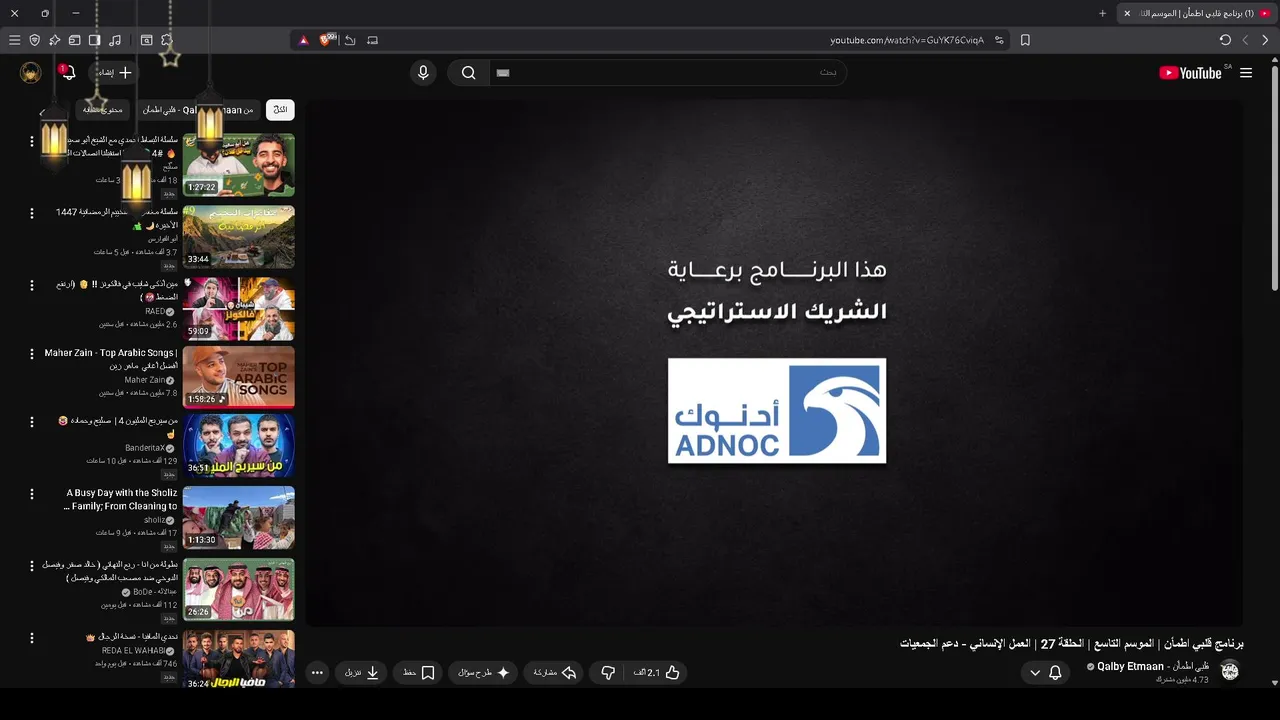Image resolution: width=1280 pixels, height=720 pixels.
Task: Open YouTube notifications bell
Action: (x=68, y=73)
